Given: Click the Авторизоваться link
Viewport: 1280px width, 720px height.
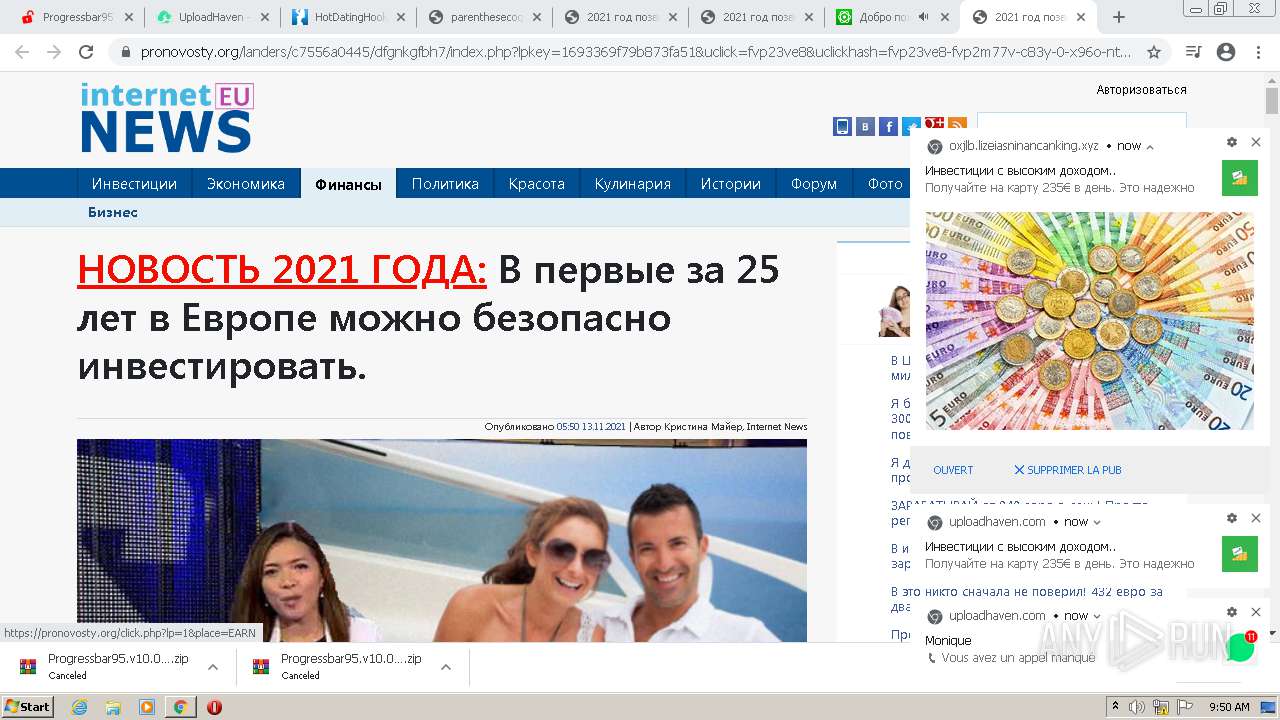Looking at the screenshot, I should click(1141, 90).
